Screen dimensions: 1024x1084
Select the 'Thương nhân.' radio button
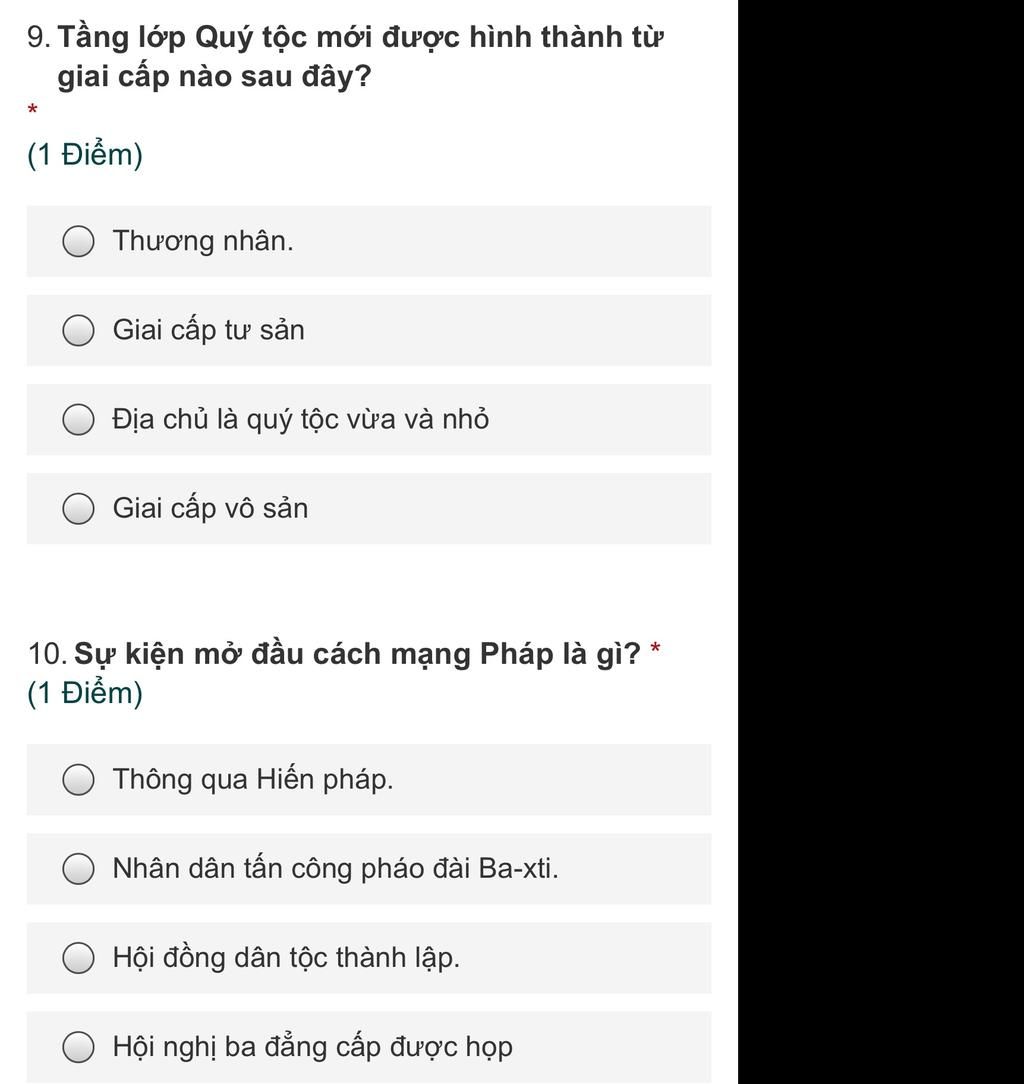pyautogui.click(x=78, y=242)
